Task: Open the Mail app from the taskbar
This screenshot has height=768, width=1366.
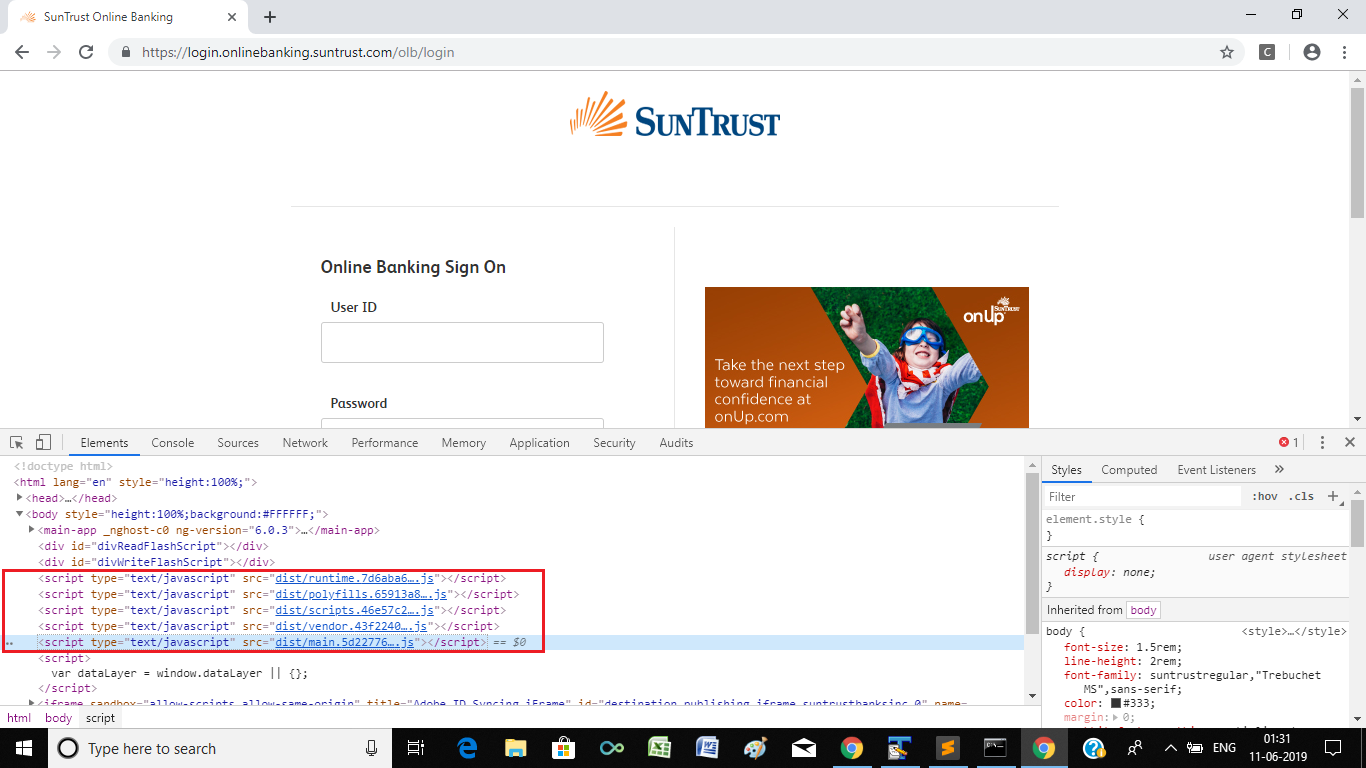Action: click(803, 748)
